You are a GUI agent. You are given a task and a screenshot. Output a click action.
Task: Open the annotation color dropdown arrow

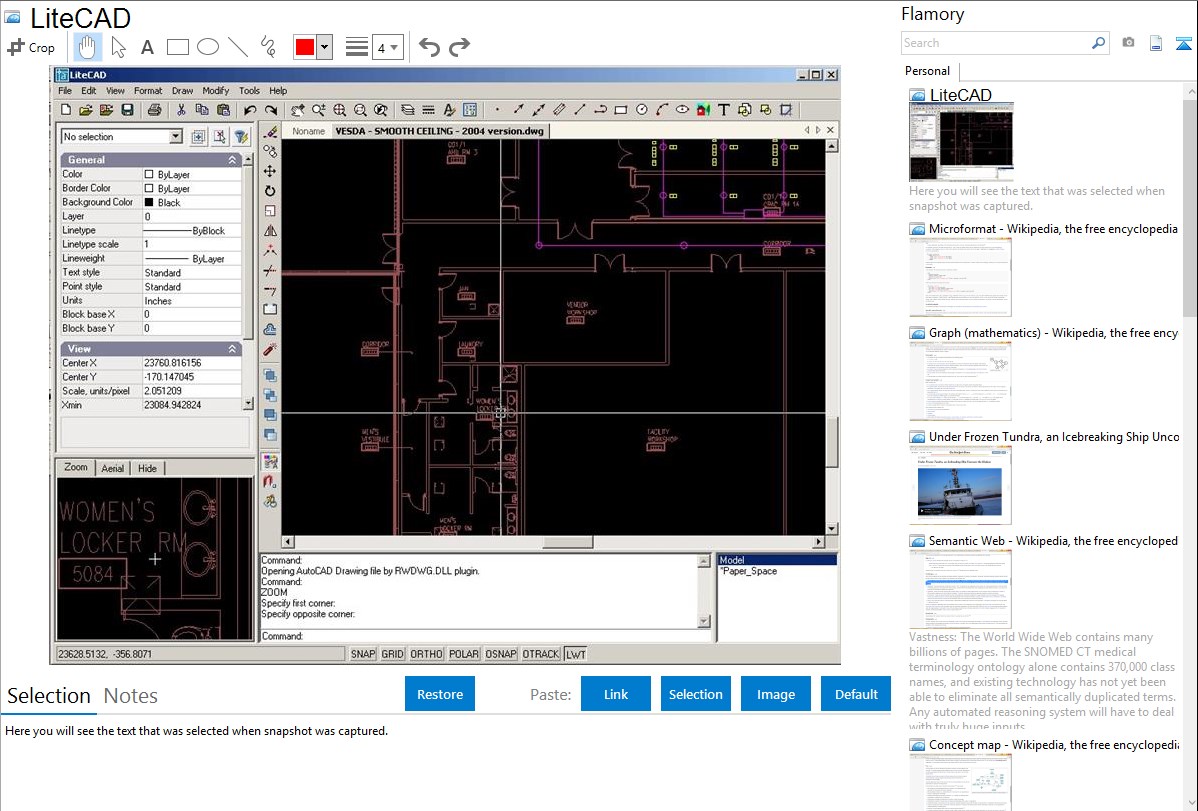[x=325, y=47]
